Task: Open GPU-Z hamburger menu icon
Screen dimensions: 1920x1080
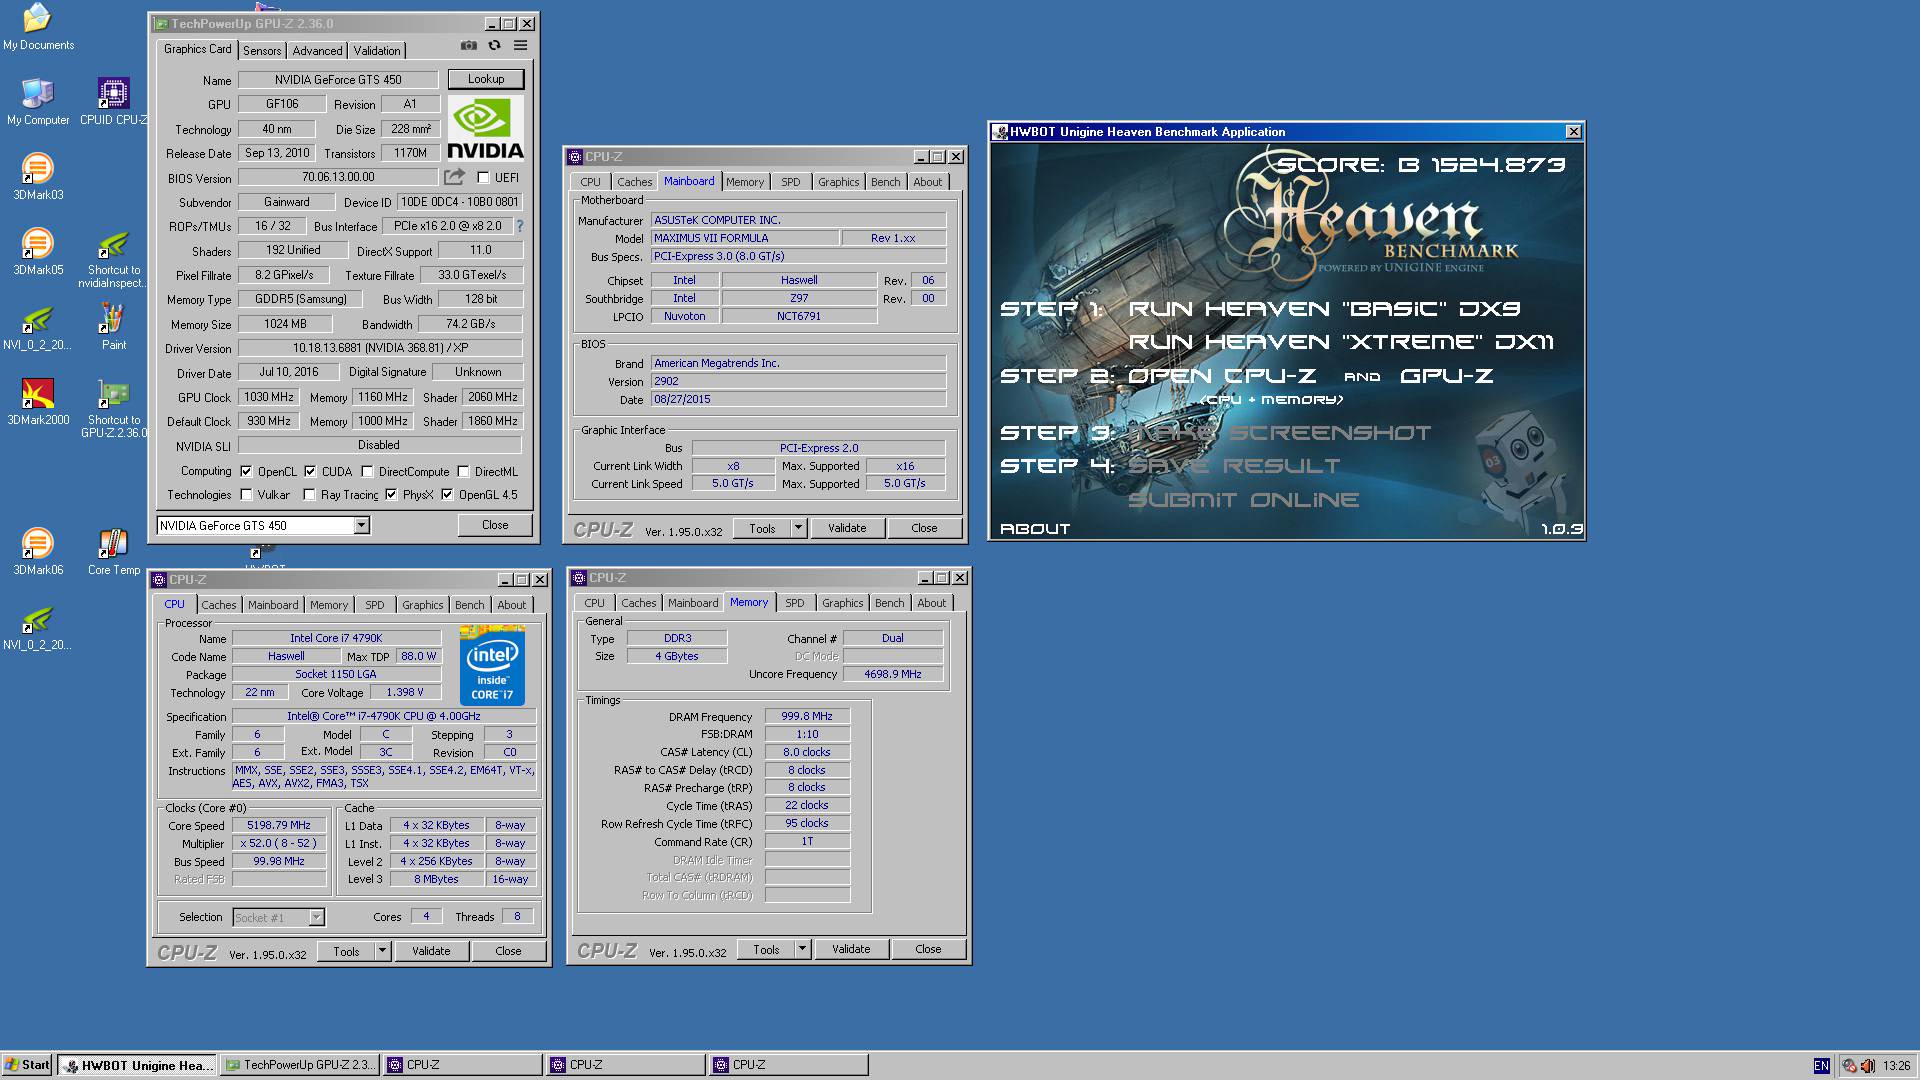Action: click(520, 46)
